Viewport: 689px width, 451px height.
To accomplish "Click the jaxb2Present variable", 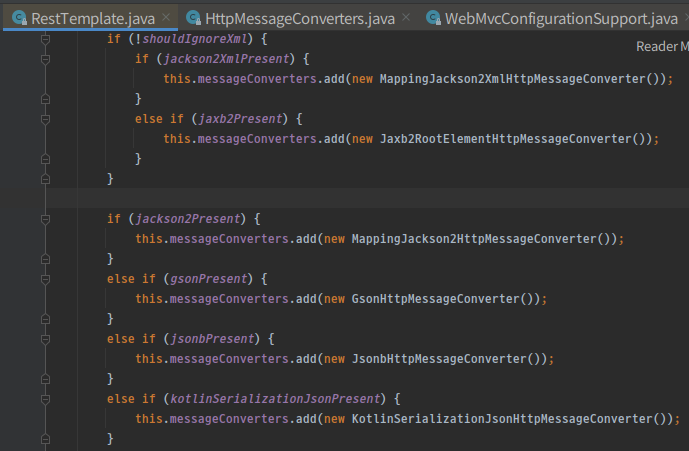I will click(x=240, y=119).
